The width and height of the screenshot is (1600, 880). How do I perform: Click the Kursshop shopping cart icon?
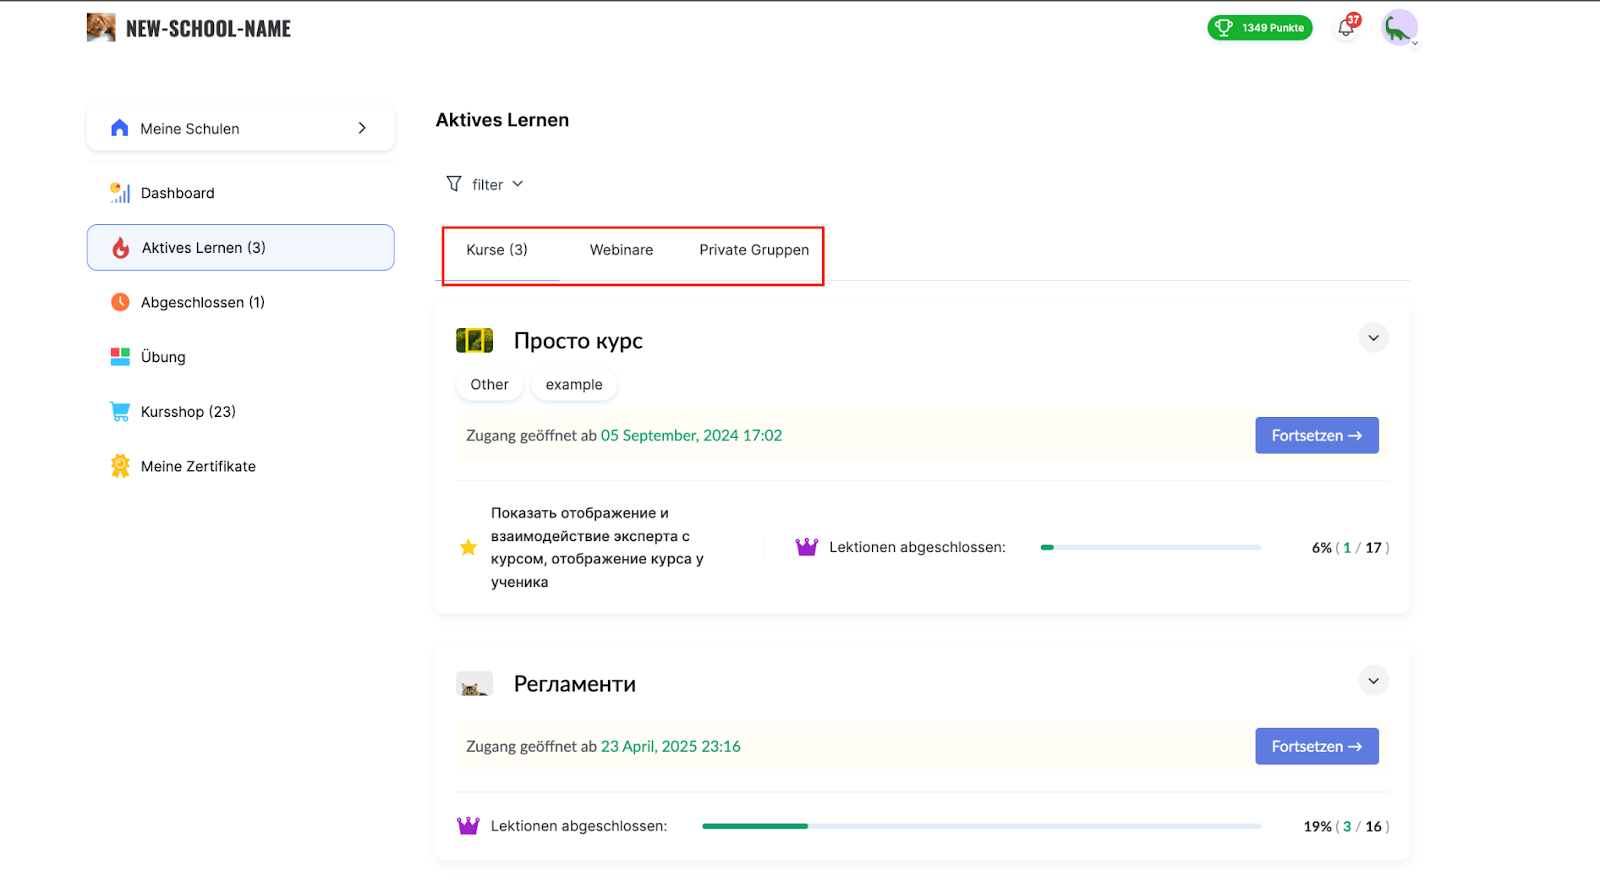(120, 412)
